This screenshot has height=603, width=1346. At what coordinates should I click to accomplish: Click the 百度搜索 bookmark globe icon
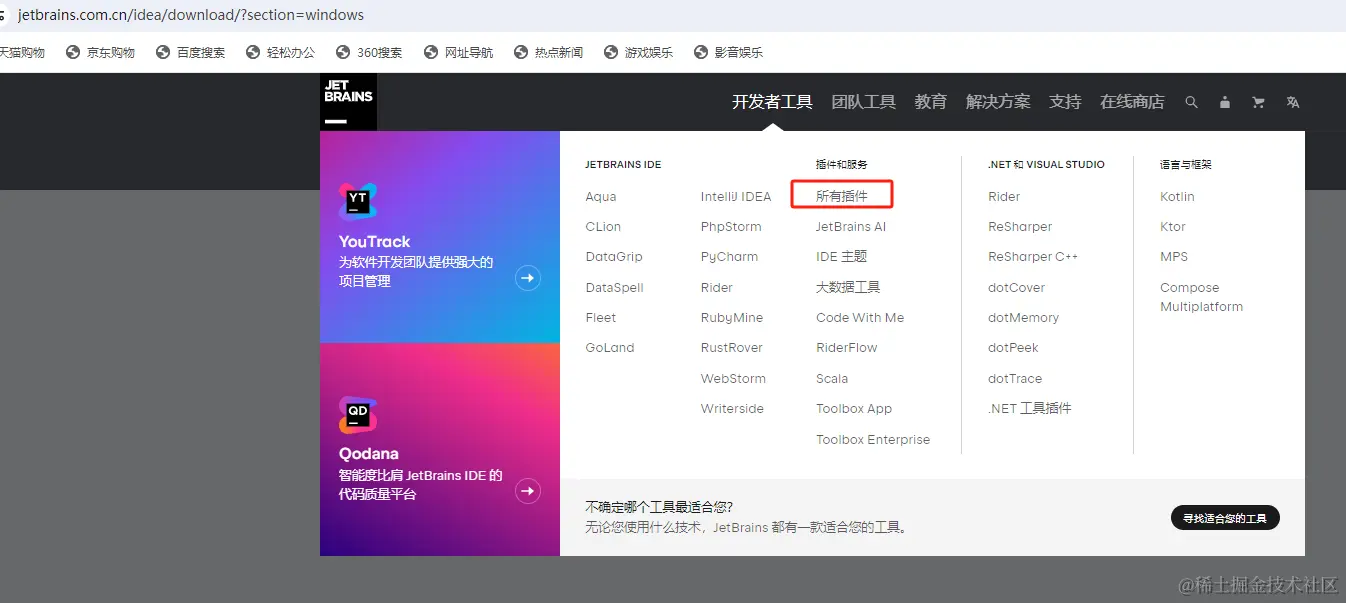163,52
